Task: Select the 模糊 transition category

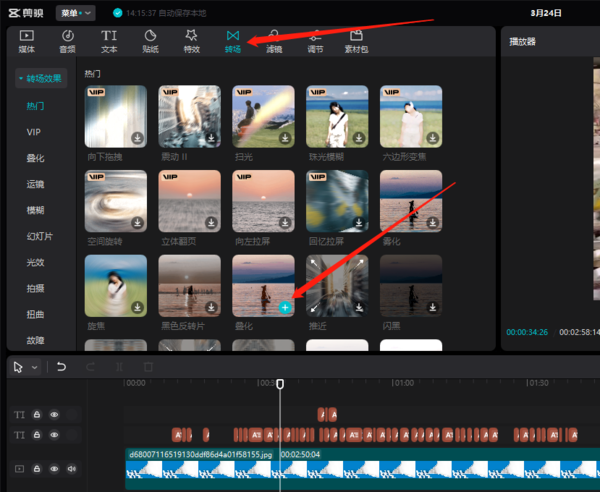Action: pos(35,209)
